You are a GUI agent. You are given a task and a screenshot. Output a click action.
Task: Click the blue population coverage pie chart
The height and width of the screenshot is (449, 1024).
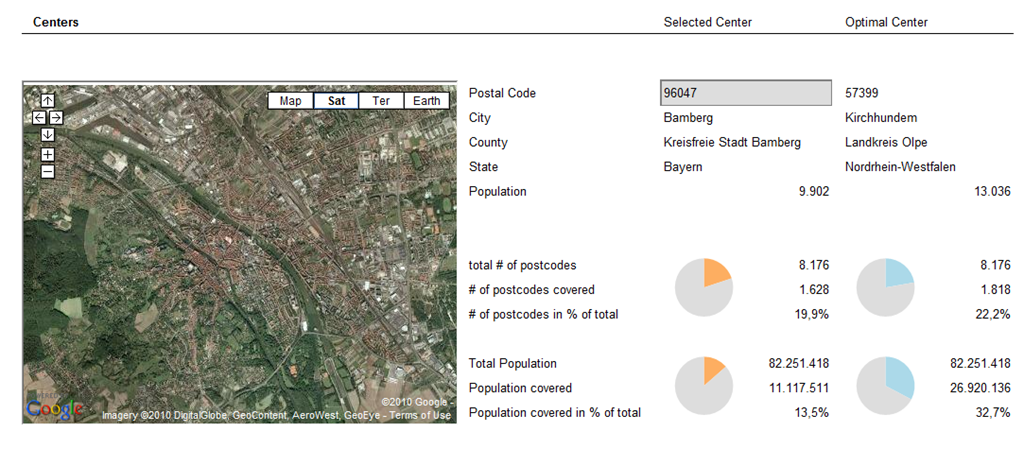pyautogui.click(x=886, y=386)
